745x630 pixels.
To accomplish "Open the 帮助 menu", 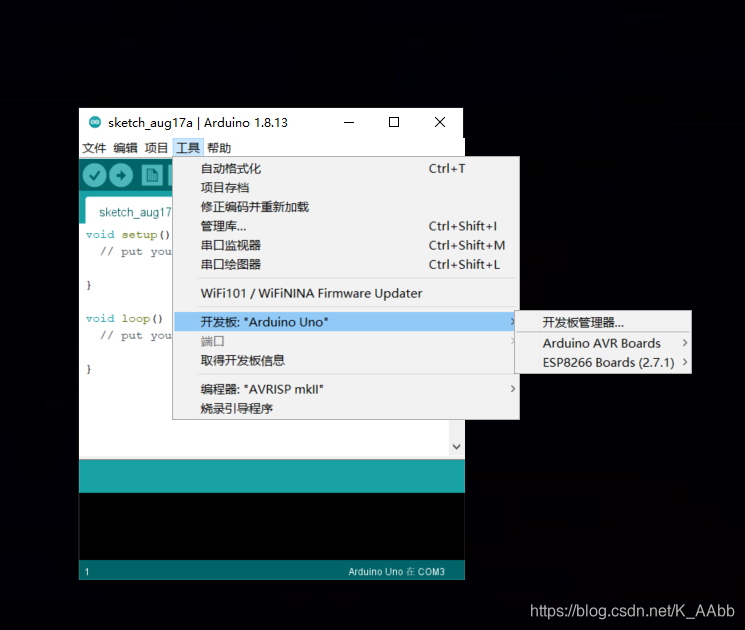I will 219,148.
